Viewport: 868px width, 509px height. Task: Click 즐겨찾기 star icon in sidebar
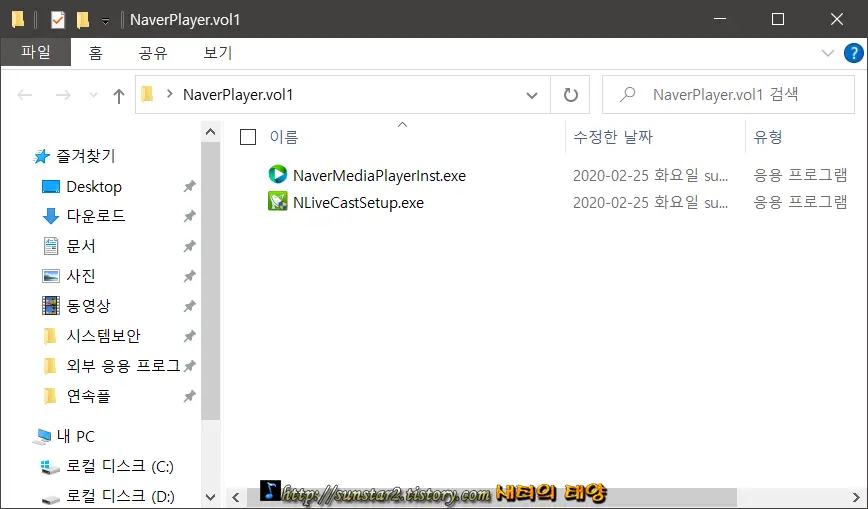click(x=42, y=157)
